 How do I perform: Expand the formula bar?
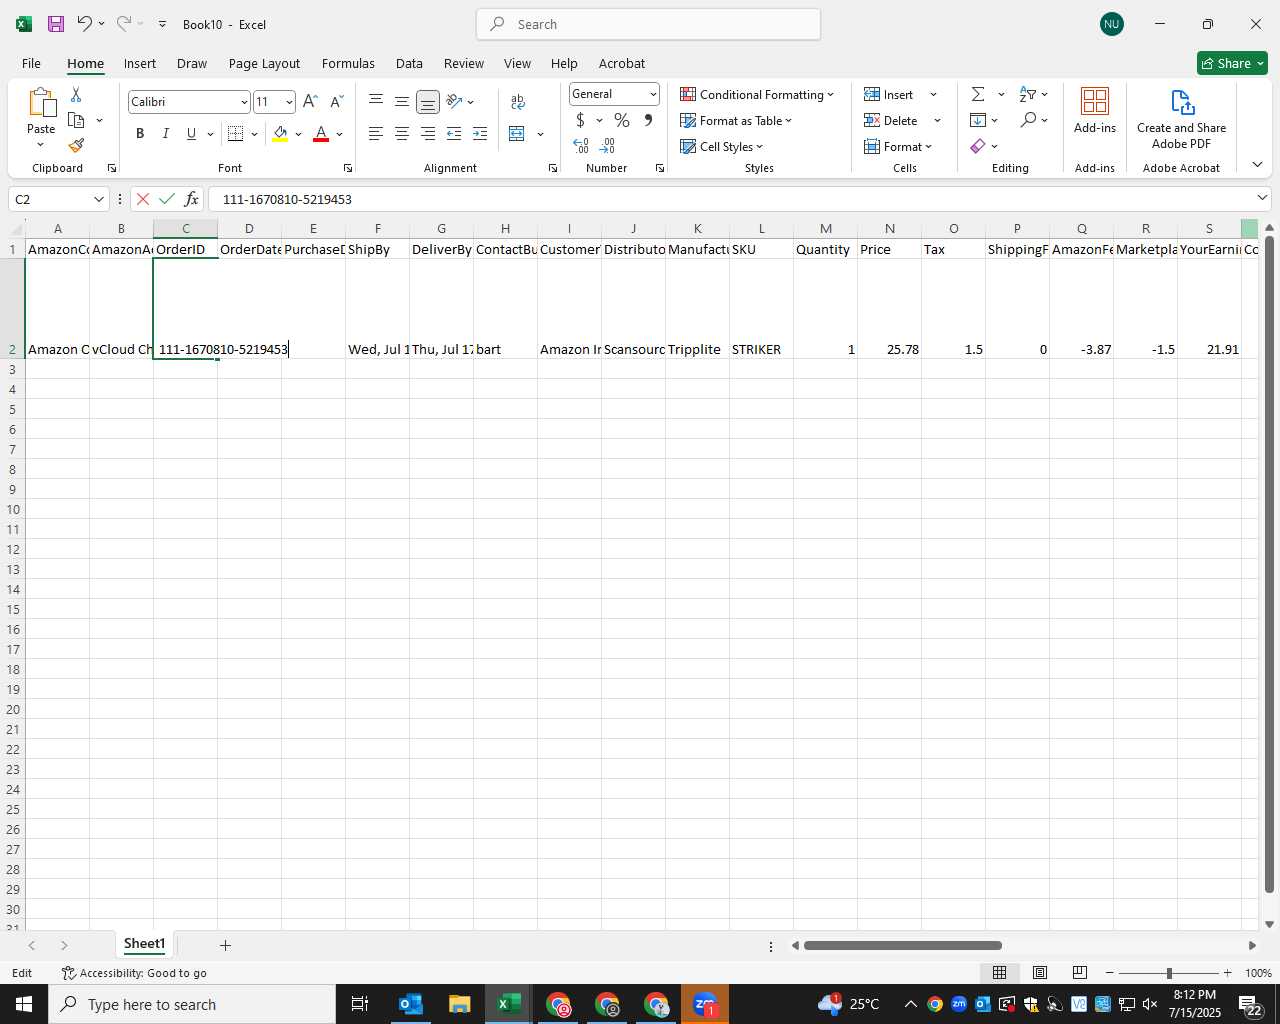coord(1262,198)
